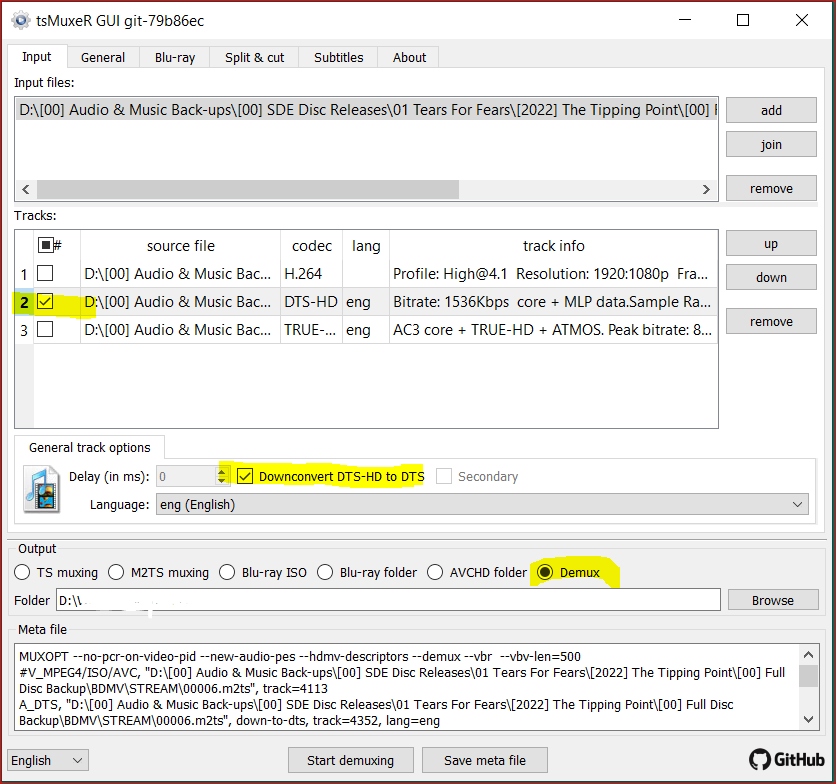
Task: Move track with the up button
Action: [771, 244]
